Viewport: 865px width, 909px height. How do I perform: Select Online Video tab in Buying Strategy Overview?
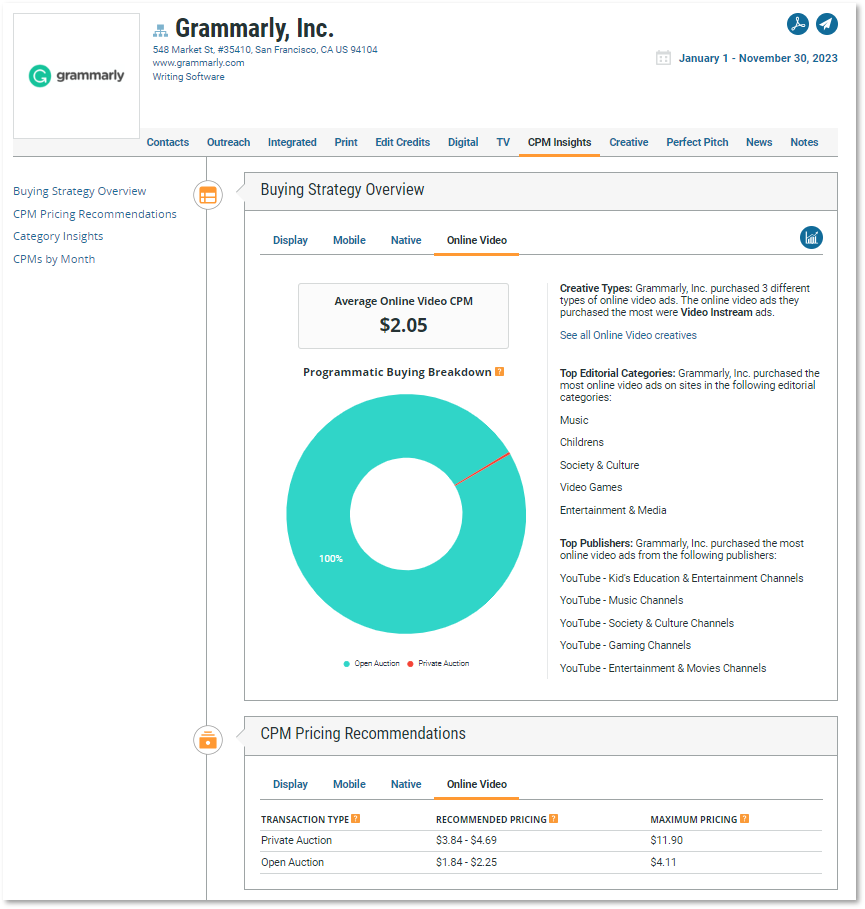[x=477, y=240]
